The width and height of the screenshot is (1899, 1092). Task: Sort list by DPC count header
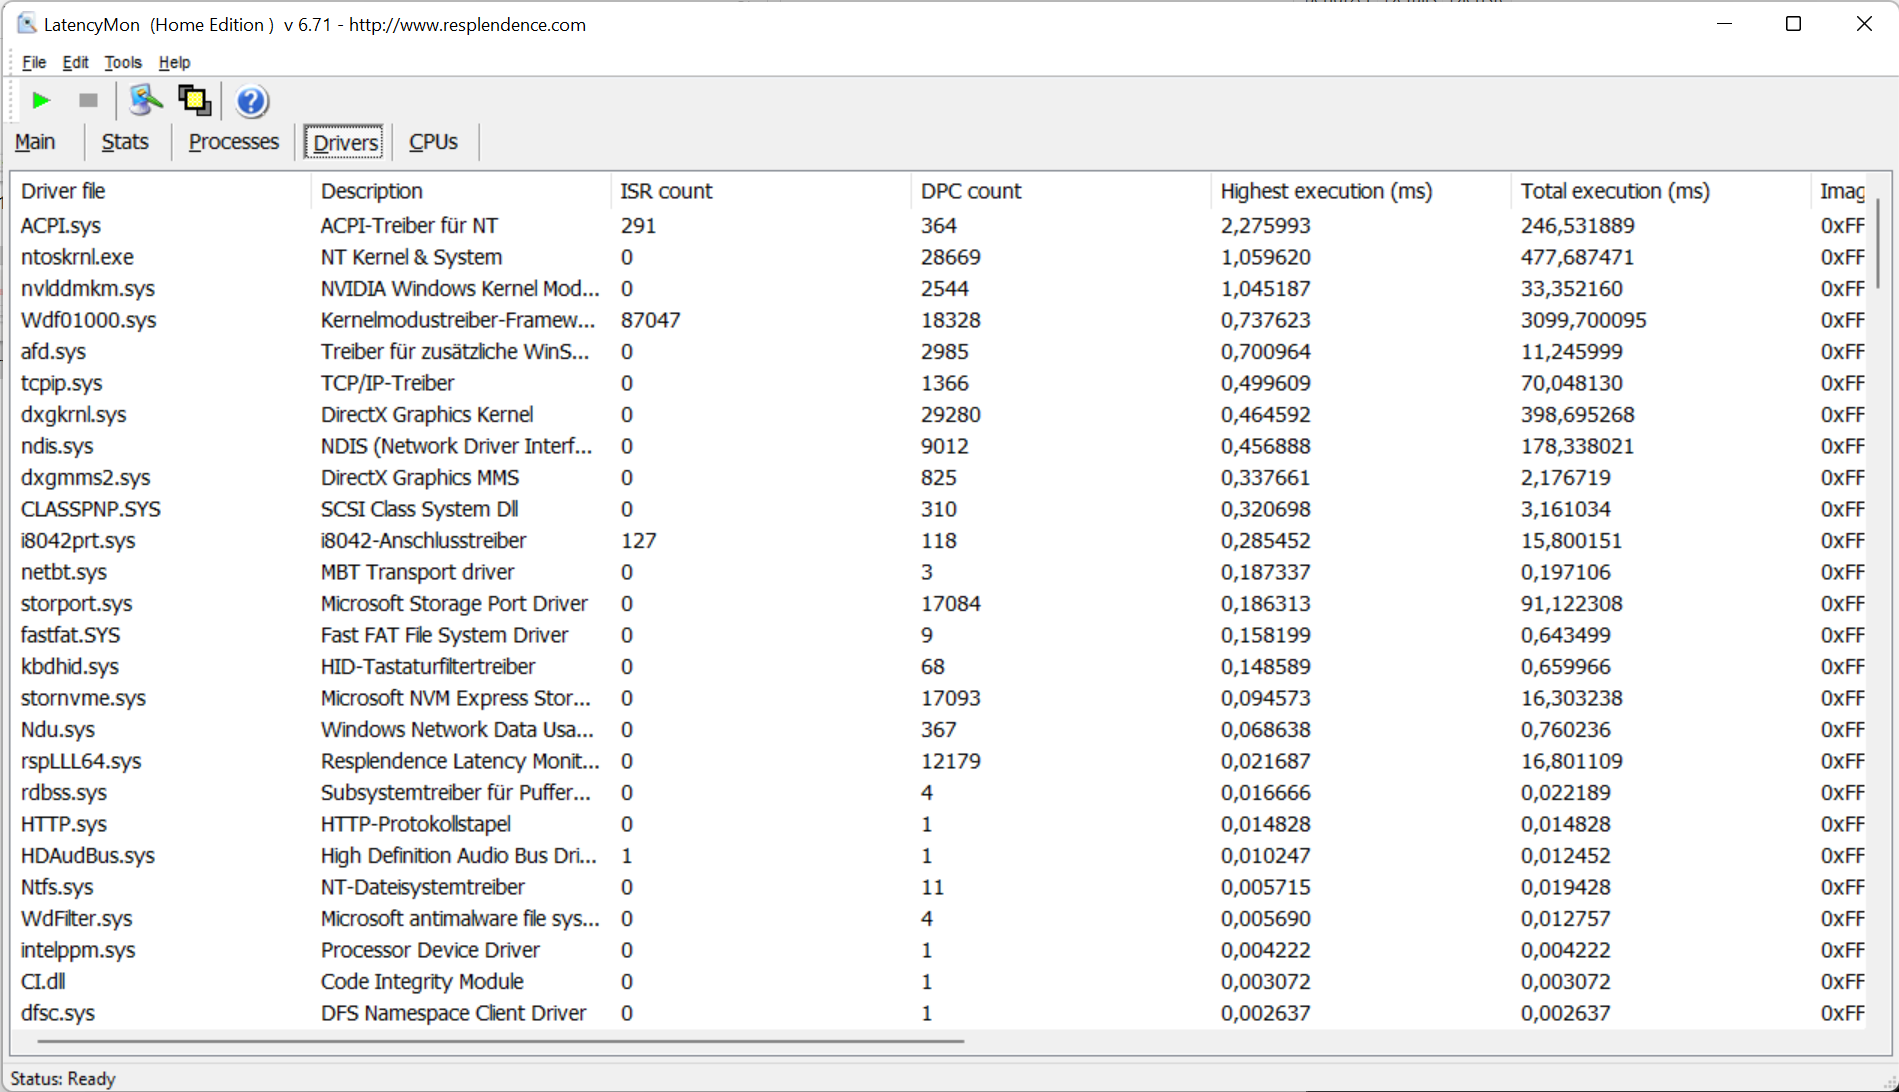coord(970,191)
